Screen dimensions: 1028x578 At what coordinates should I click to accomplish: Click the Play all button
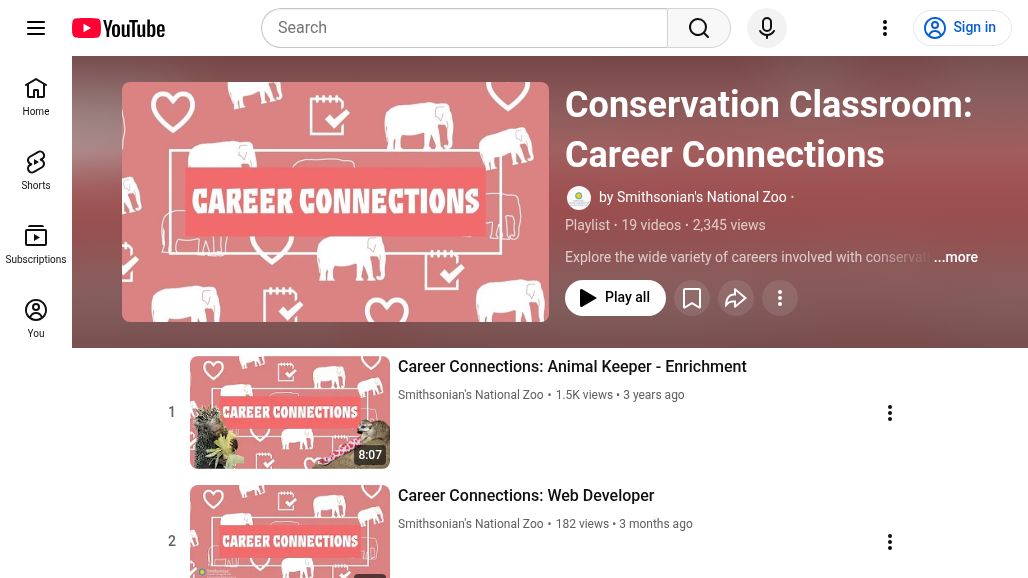click(x=615, y=297)
